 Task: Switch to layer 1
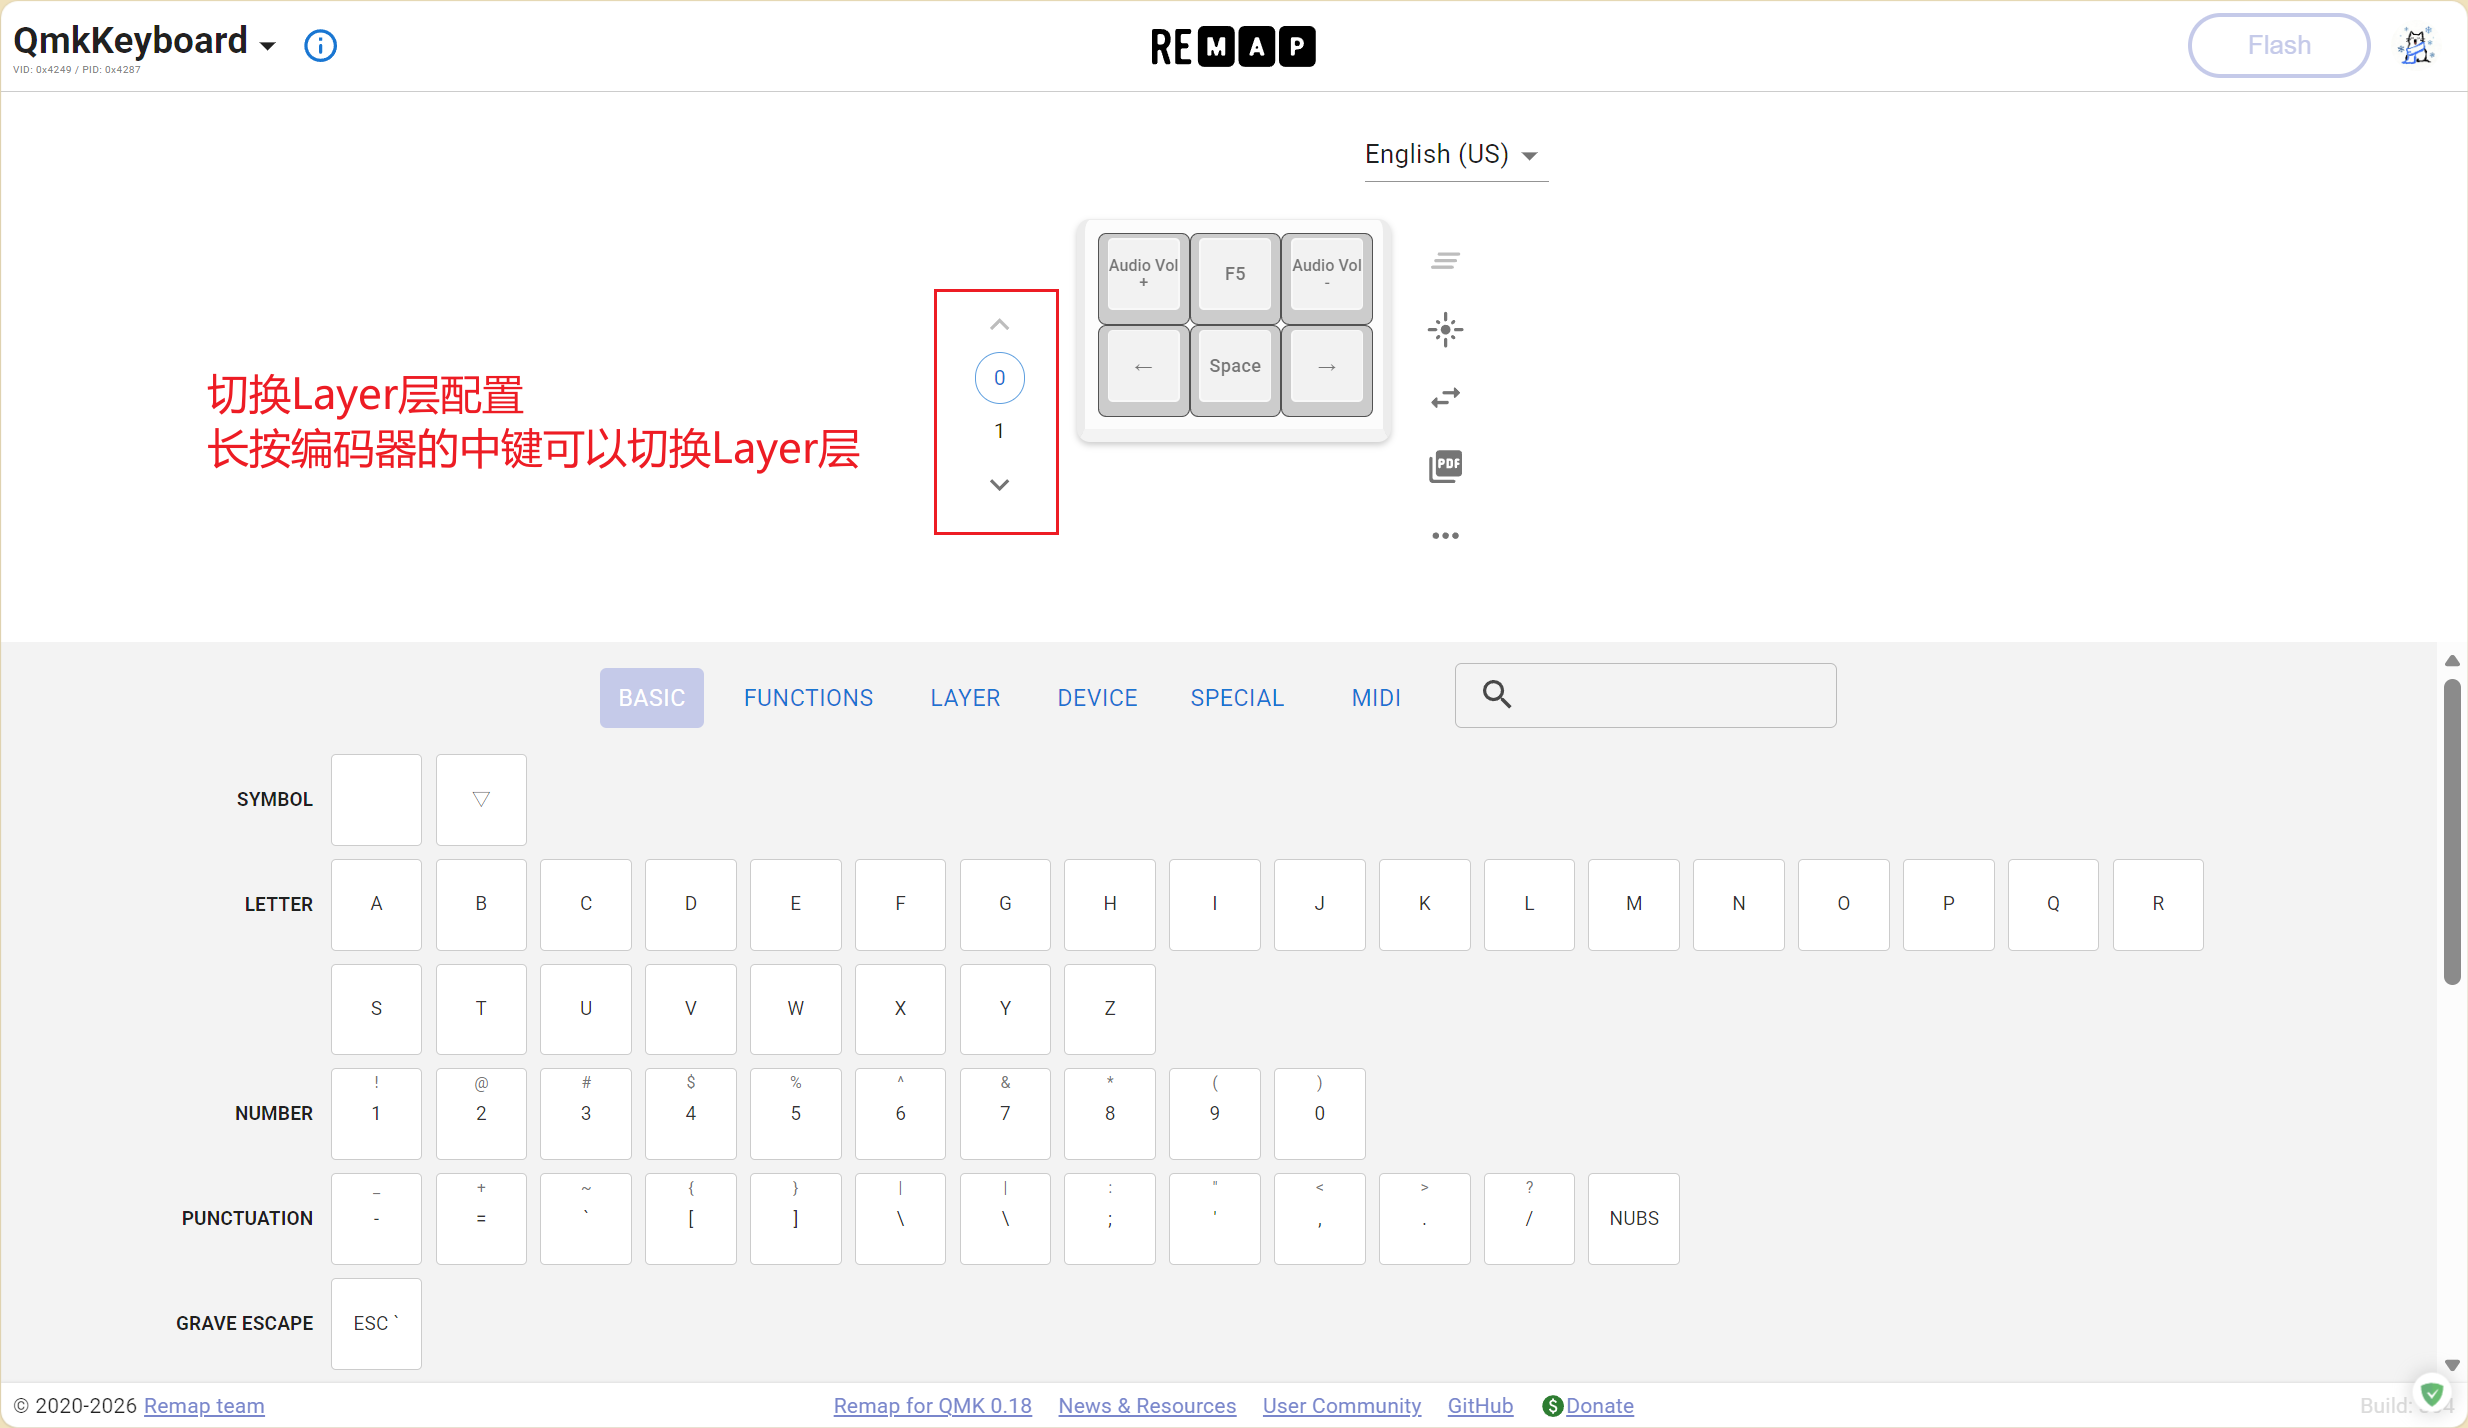999,431
